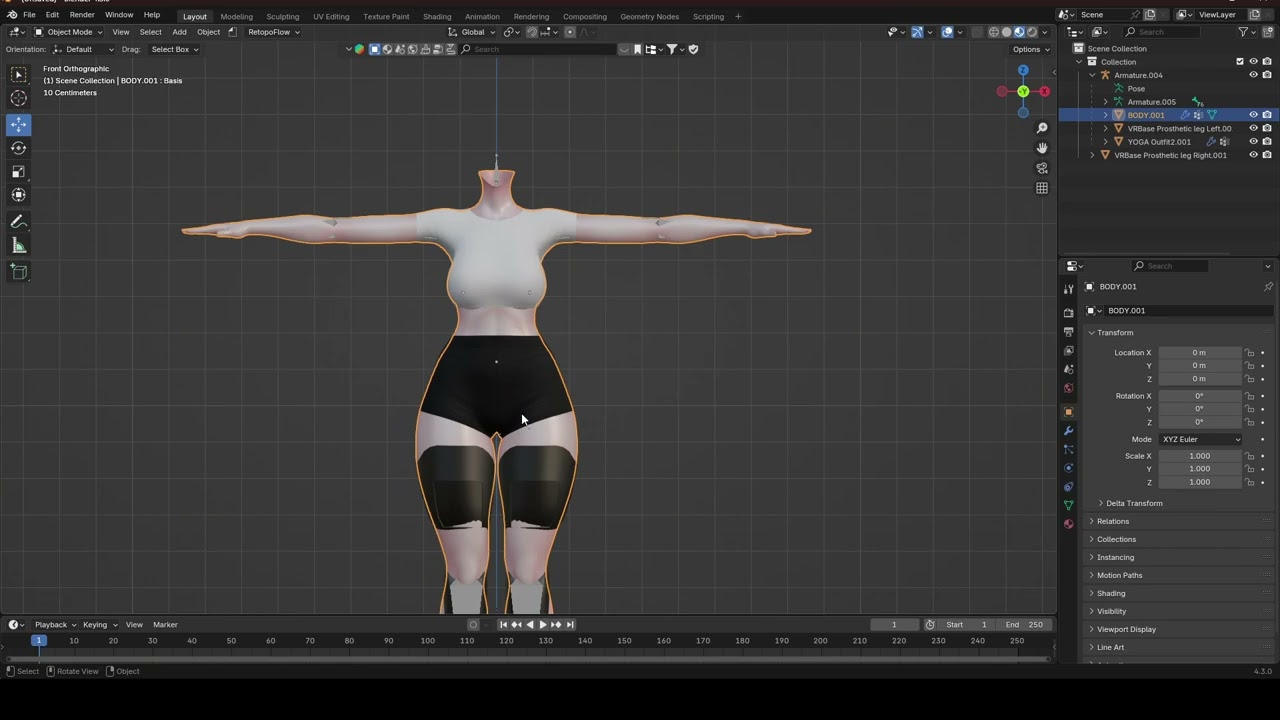Toggle proportional editing button

pos(570,32)
